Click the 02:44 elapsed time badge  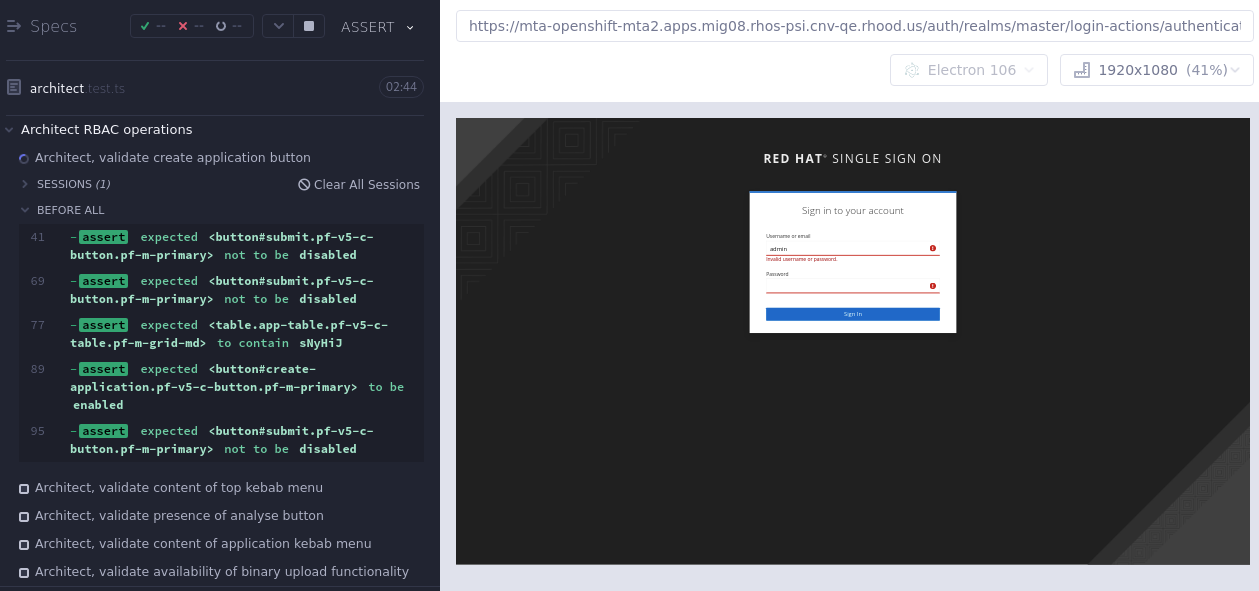point(401,87)
